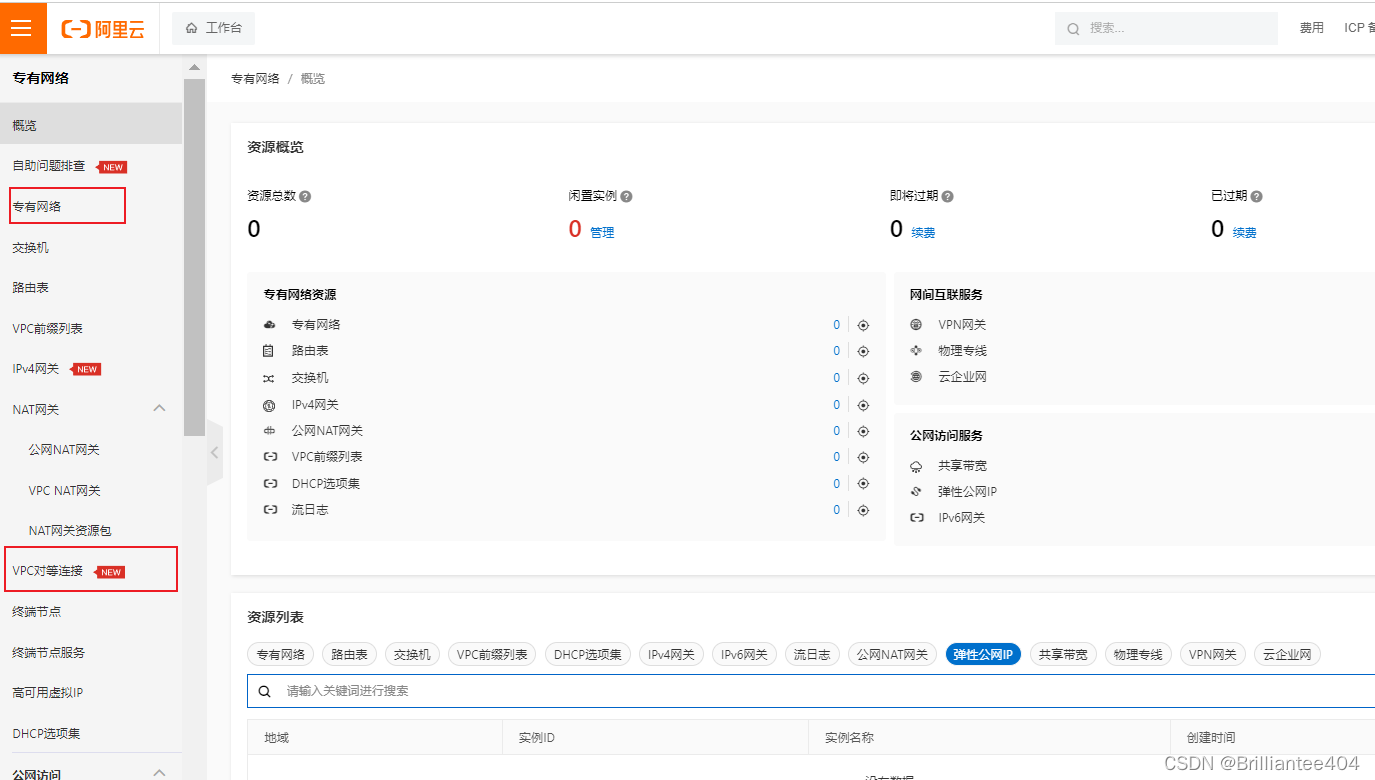The image size is (1375, 780).
Task: Click the 云企业网 service icon
Action: coord(916,377)
